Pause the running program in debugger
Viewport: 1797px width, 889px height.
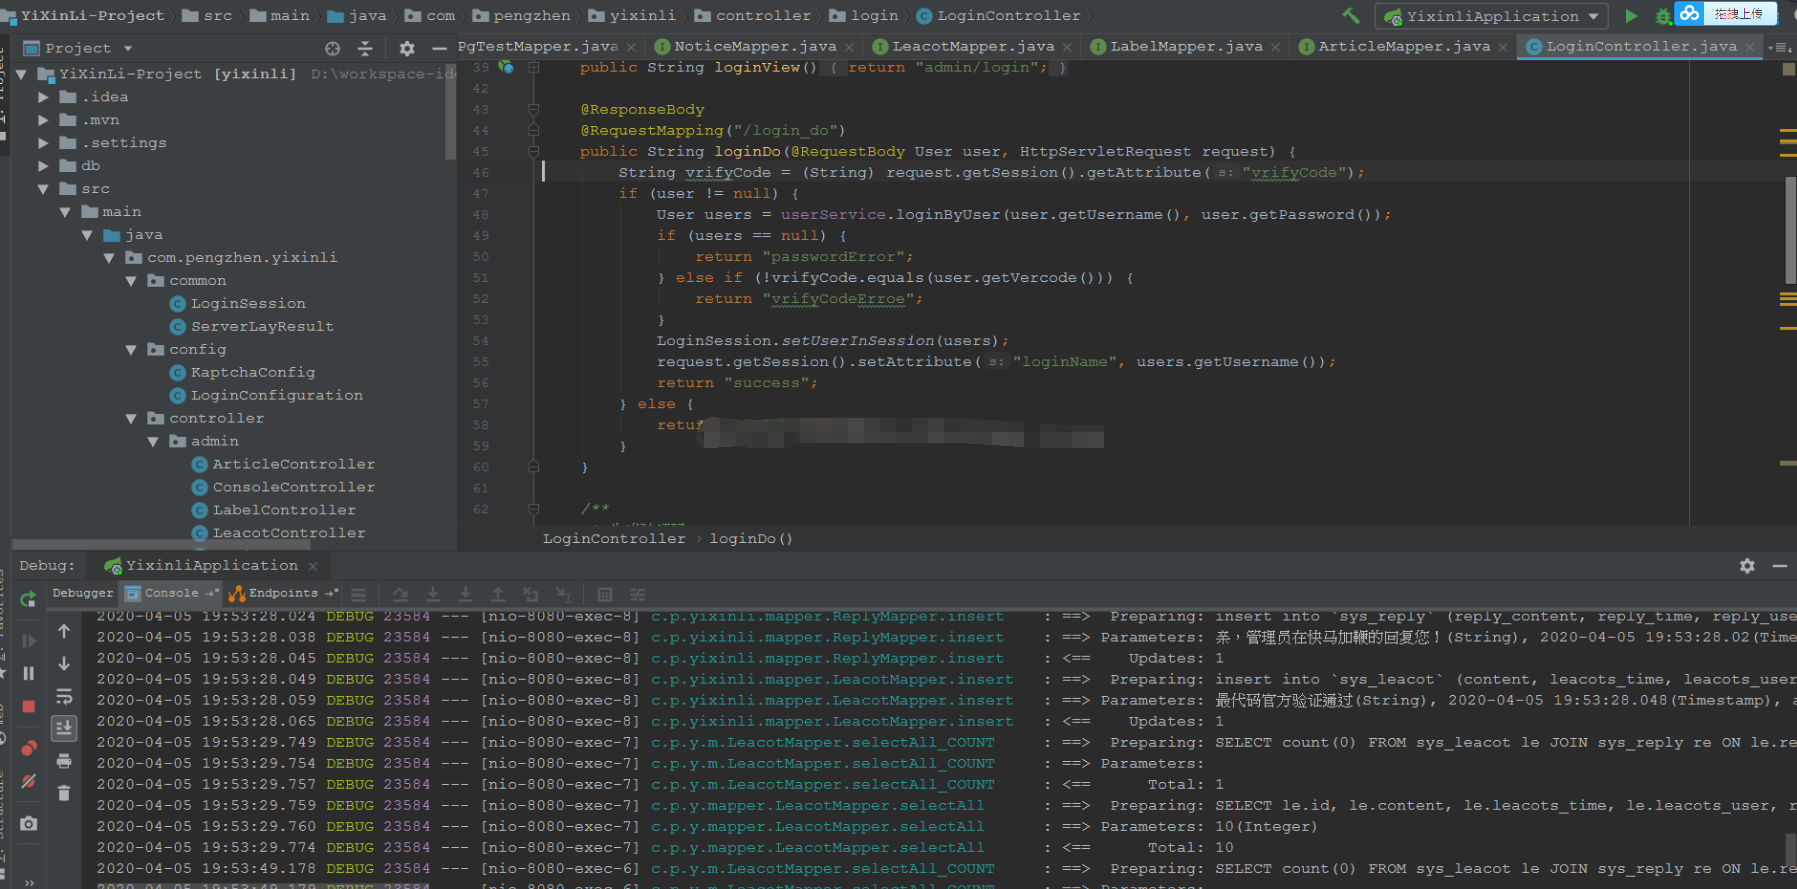[28, 673]
